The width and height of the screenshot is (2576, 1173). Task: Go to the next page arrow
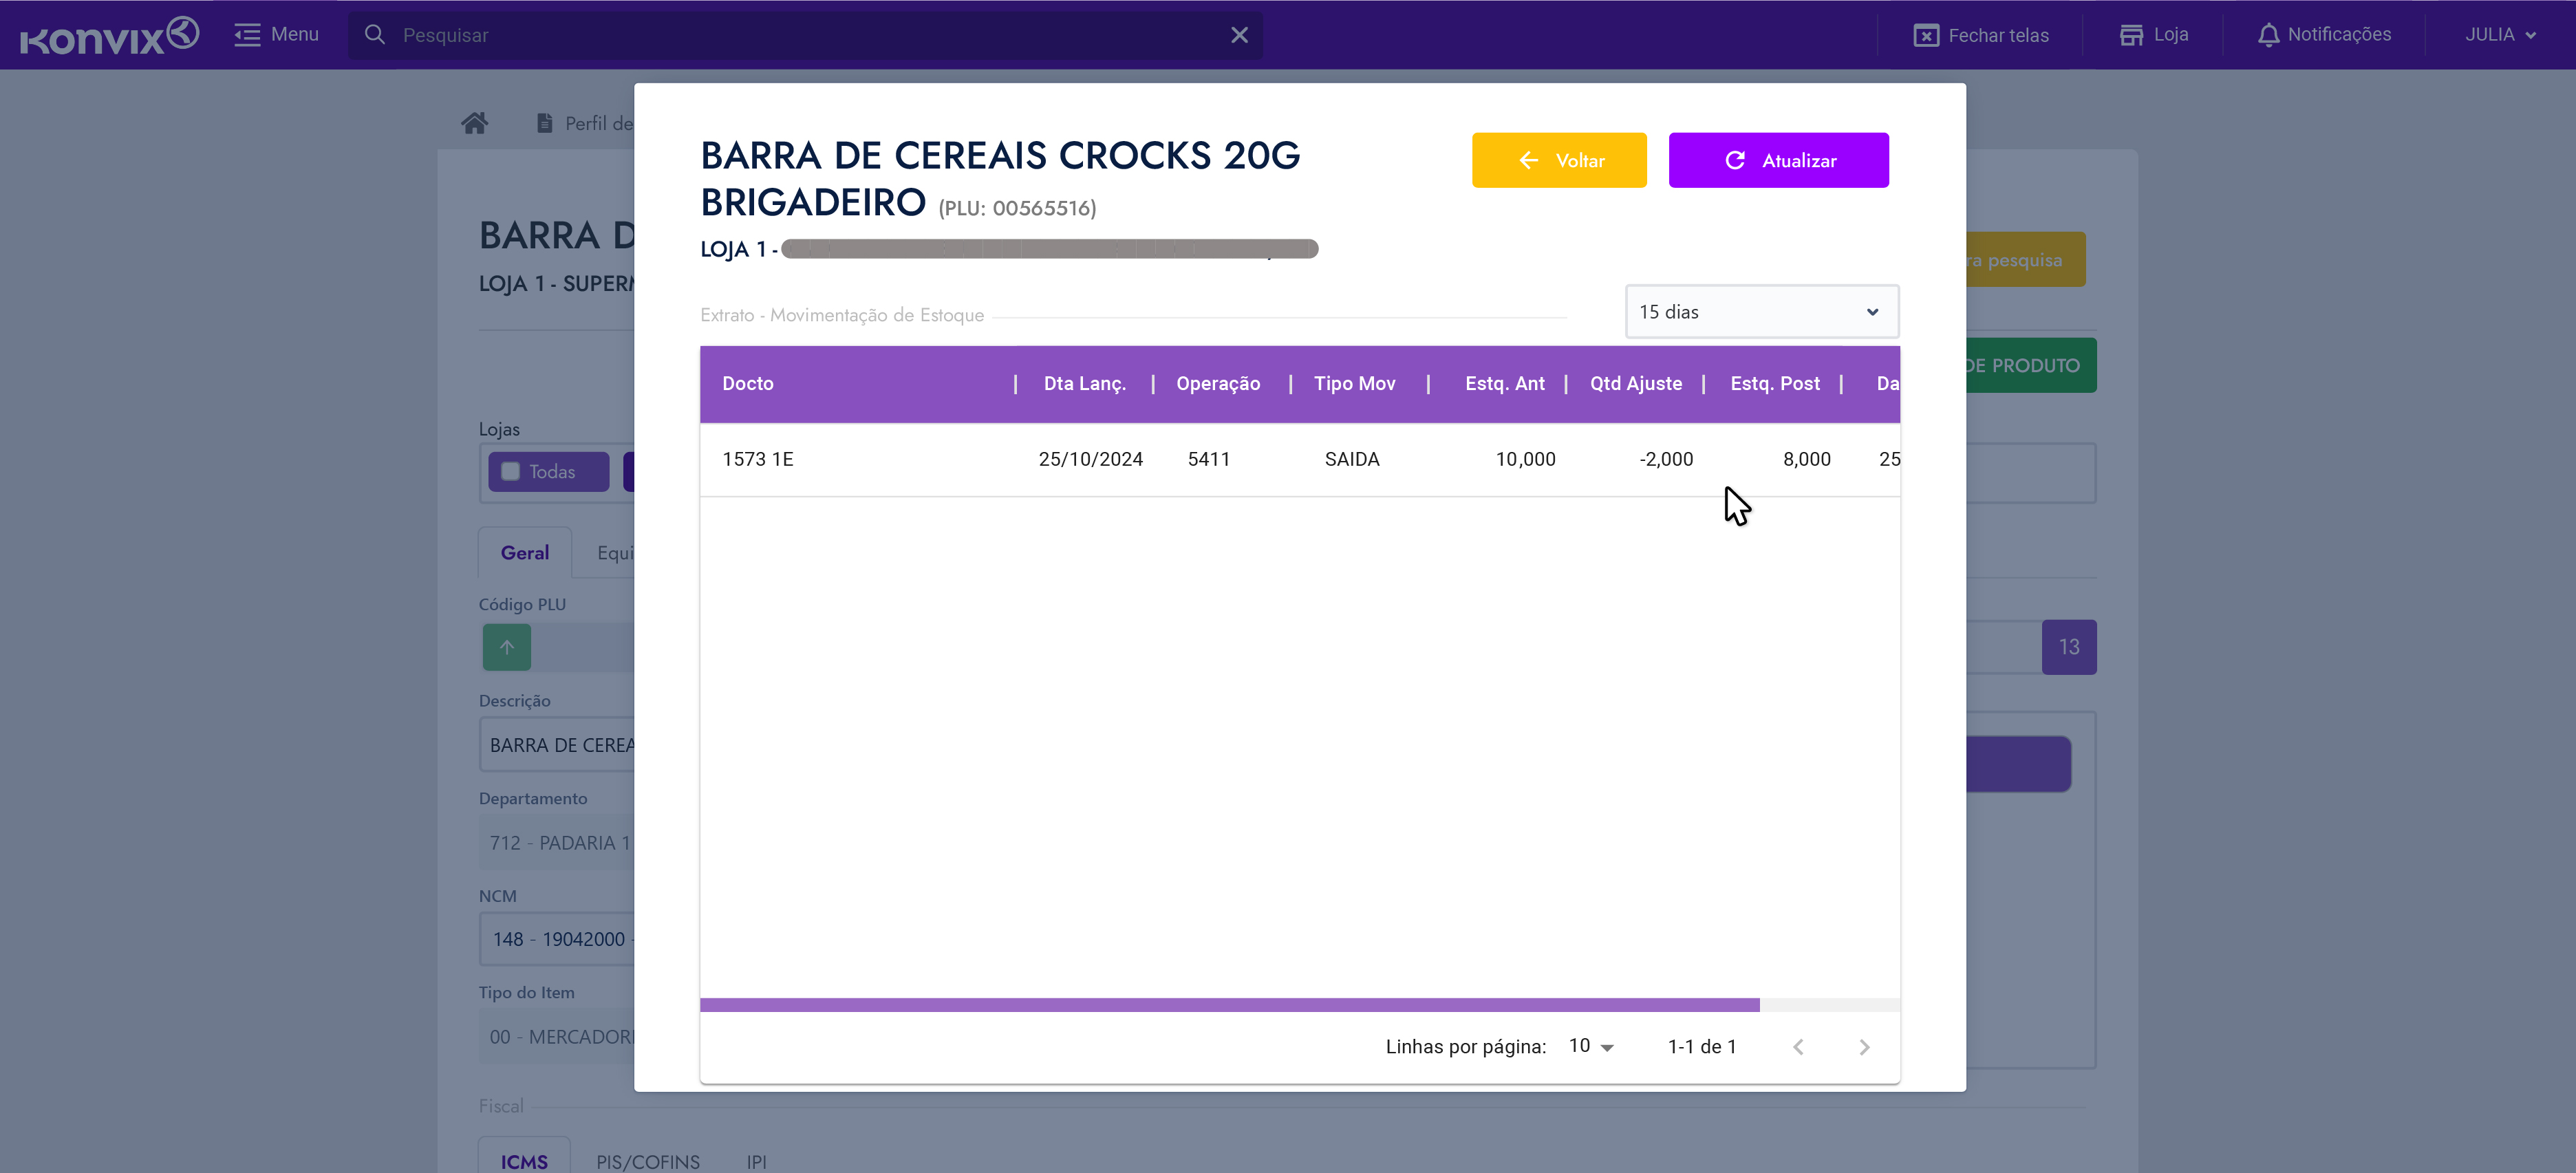(x=1863, y=1047)
